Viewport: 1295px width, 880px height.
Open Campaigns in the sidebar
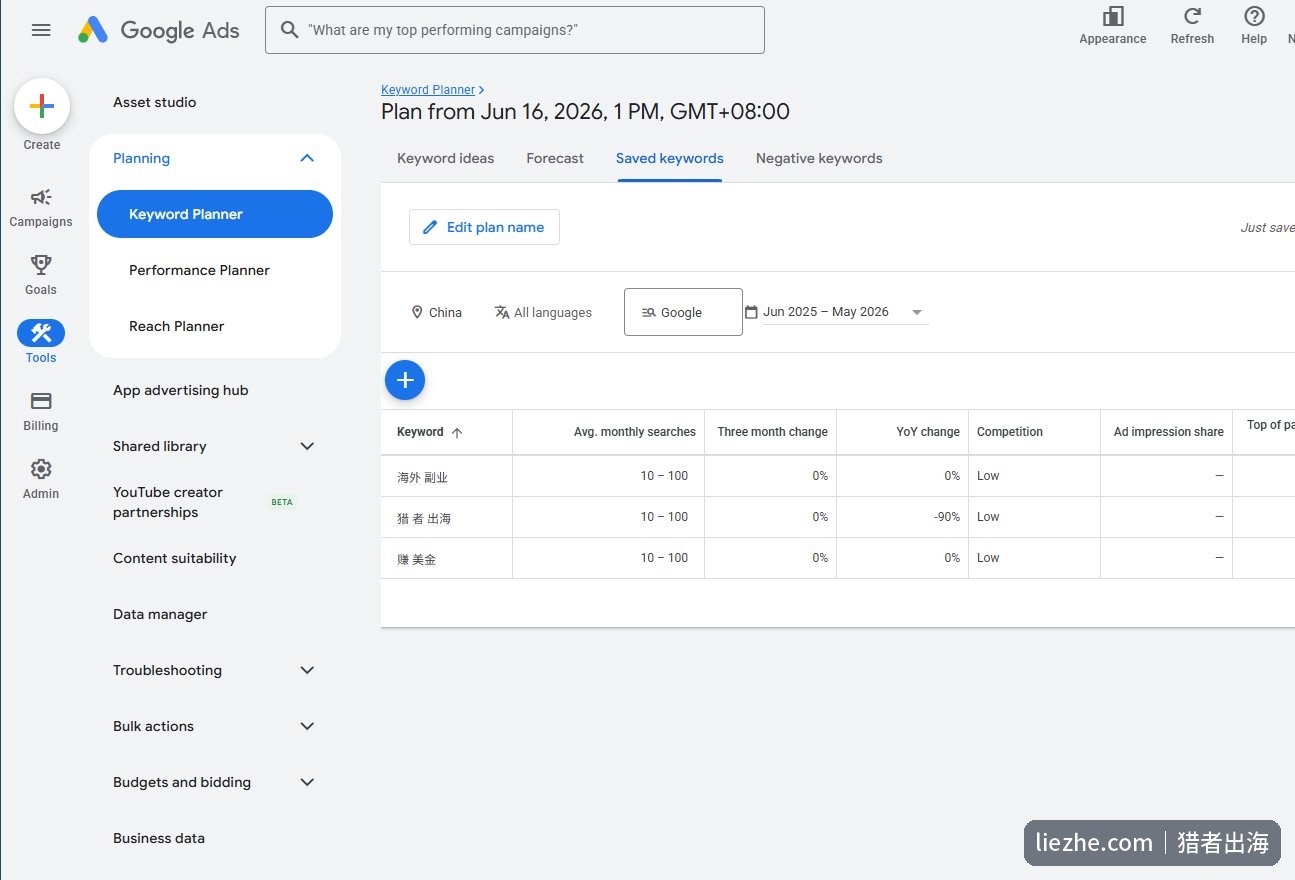click(x=41, y=207)
